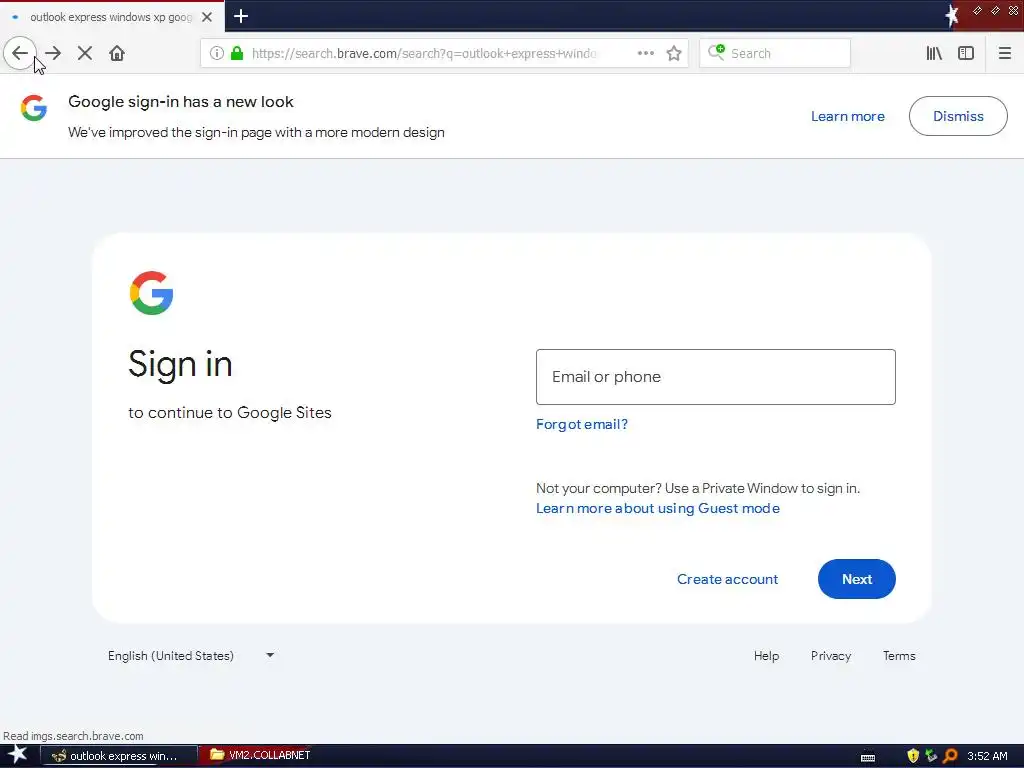Open the browser home page
1024x768 pixels.
117,53
